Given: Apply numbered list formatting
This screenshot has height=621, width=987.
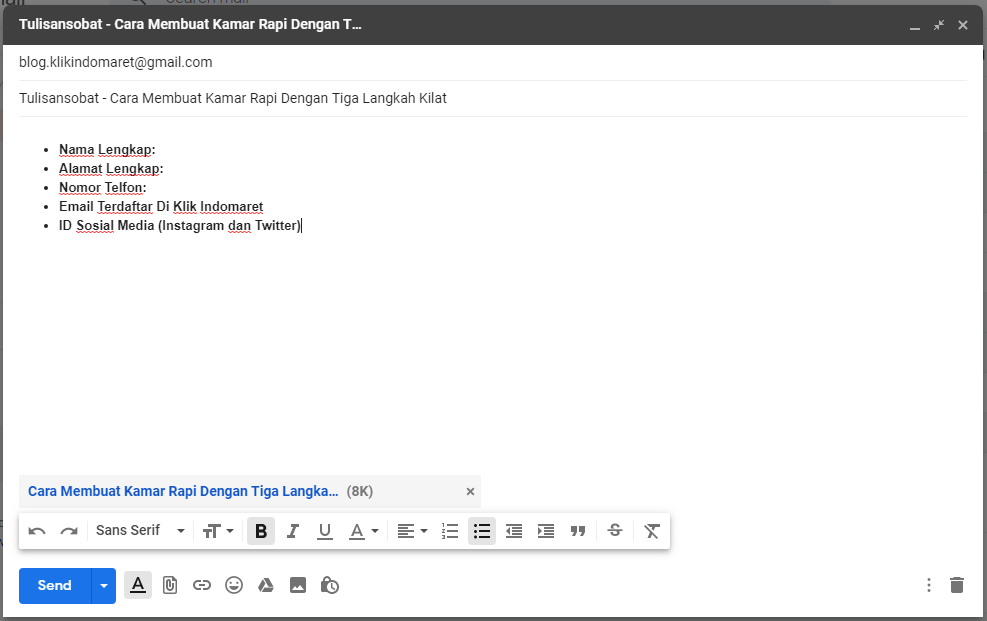Looking at the screenshot, I should 450,531.
